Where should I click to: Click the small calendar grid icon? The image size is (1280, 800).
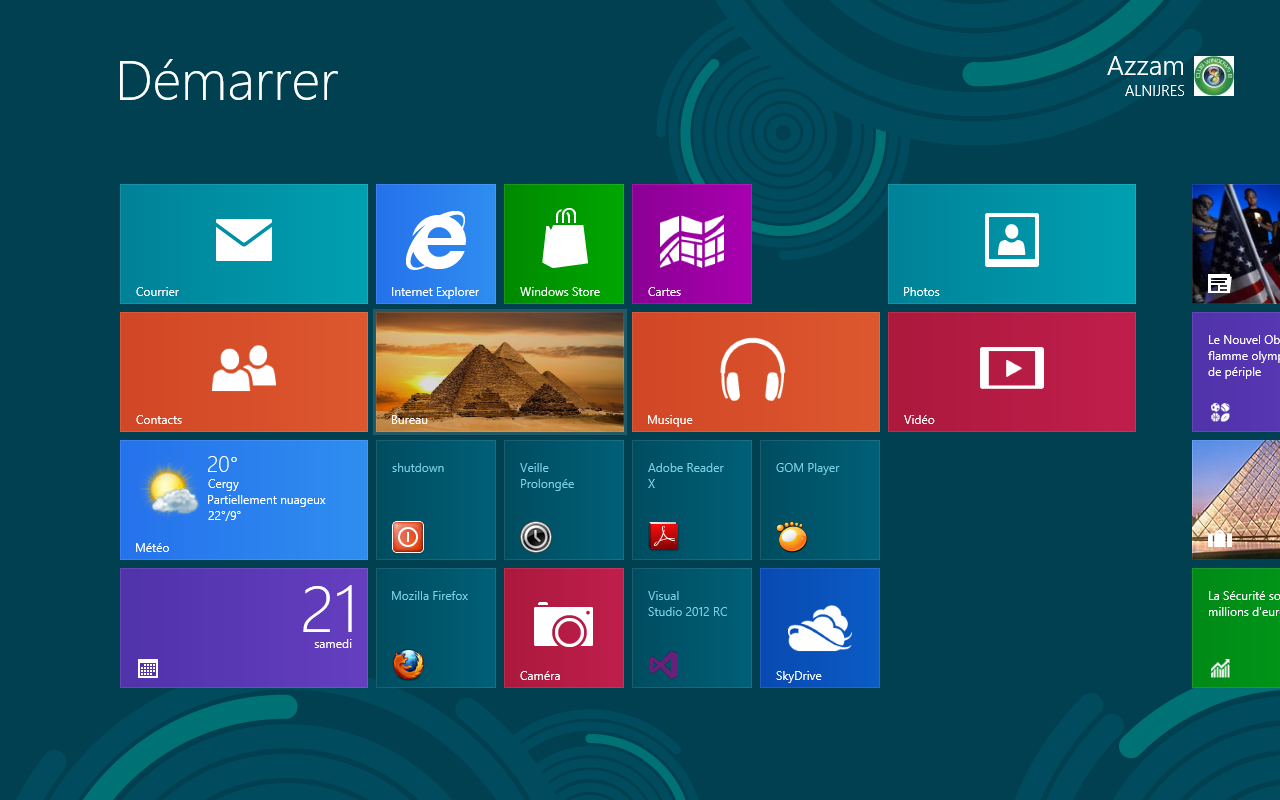148,669
